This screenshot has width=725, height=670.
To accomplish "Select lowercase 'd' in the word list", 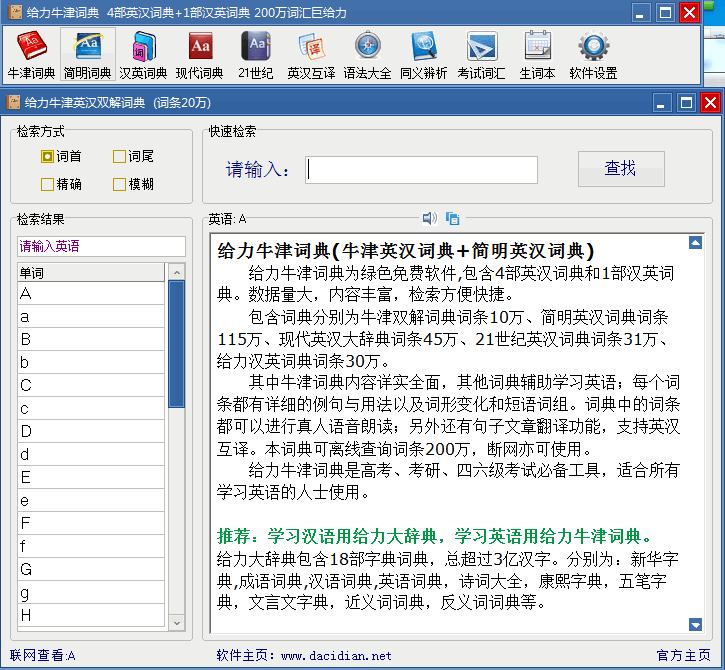I will 91,454.
